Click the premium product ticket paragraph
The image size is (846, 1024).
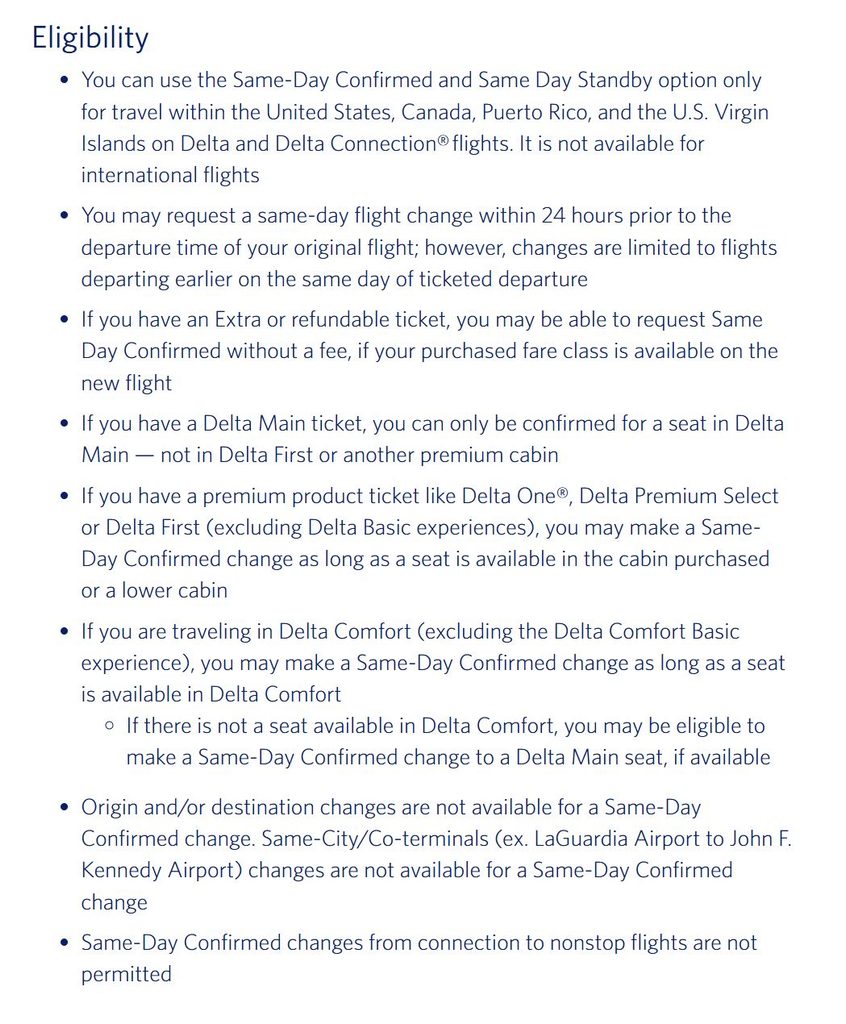click(430, 543)
